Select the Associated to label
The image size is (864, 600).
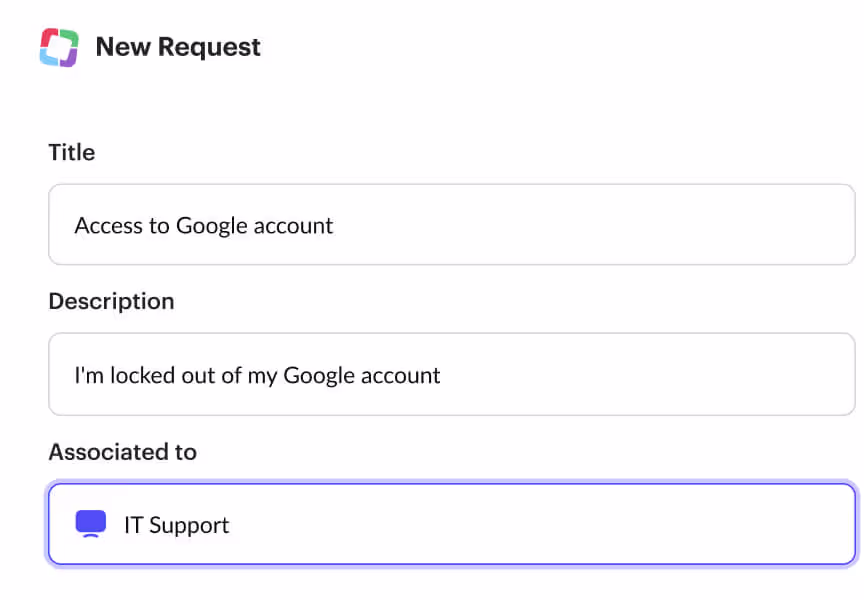tap(122, 452)
